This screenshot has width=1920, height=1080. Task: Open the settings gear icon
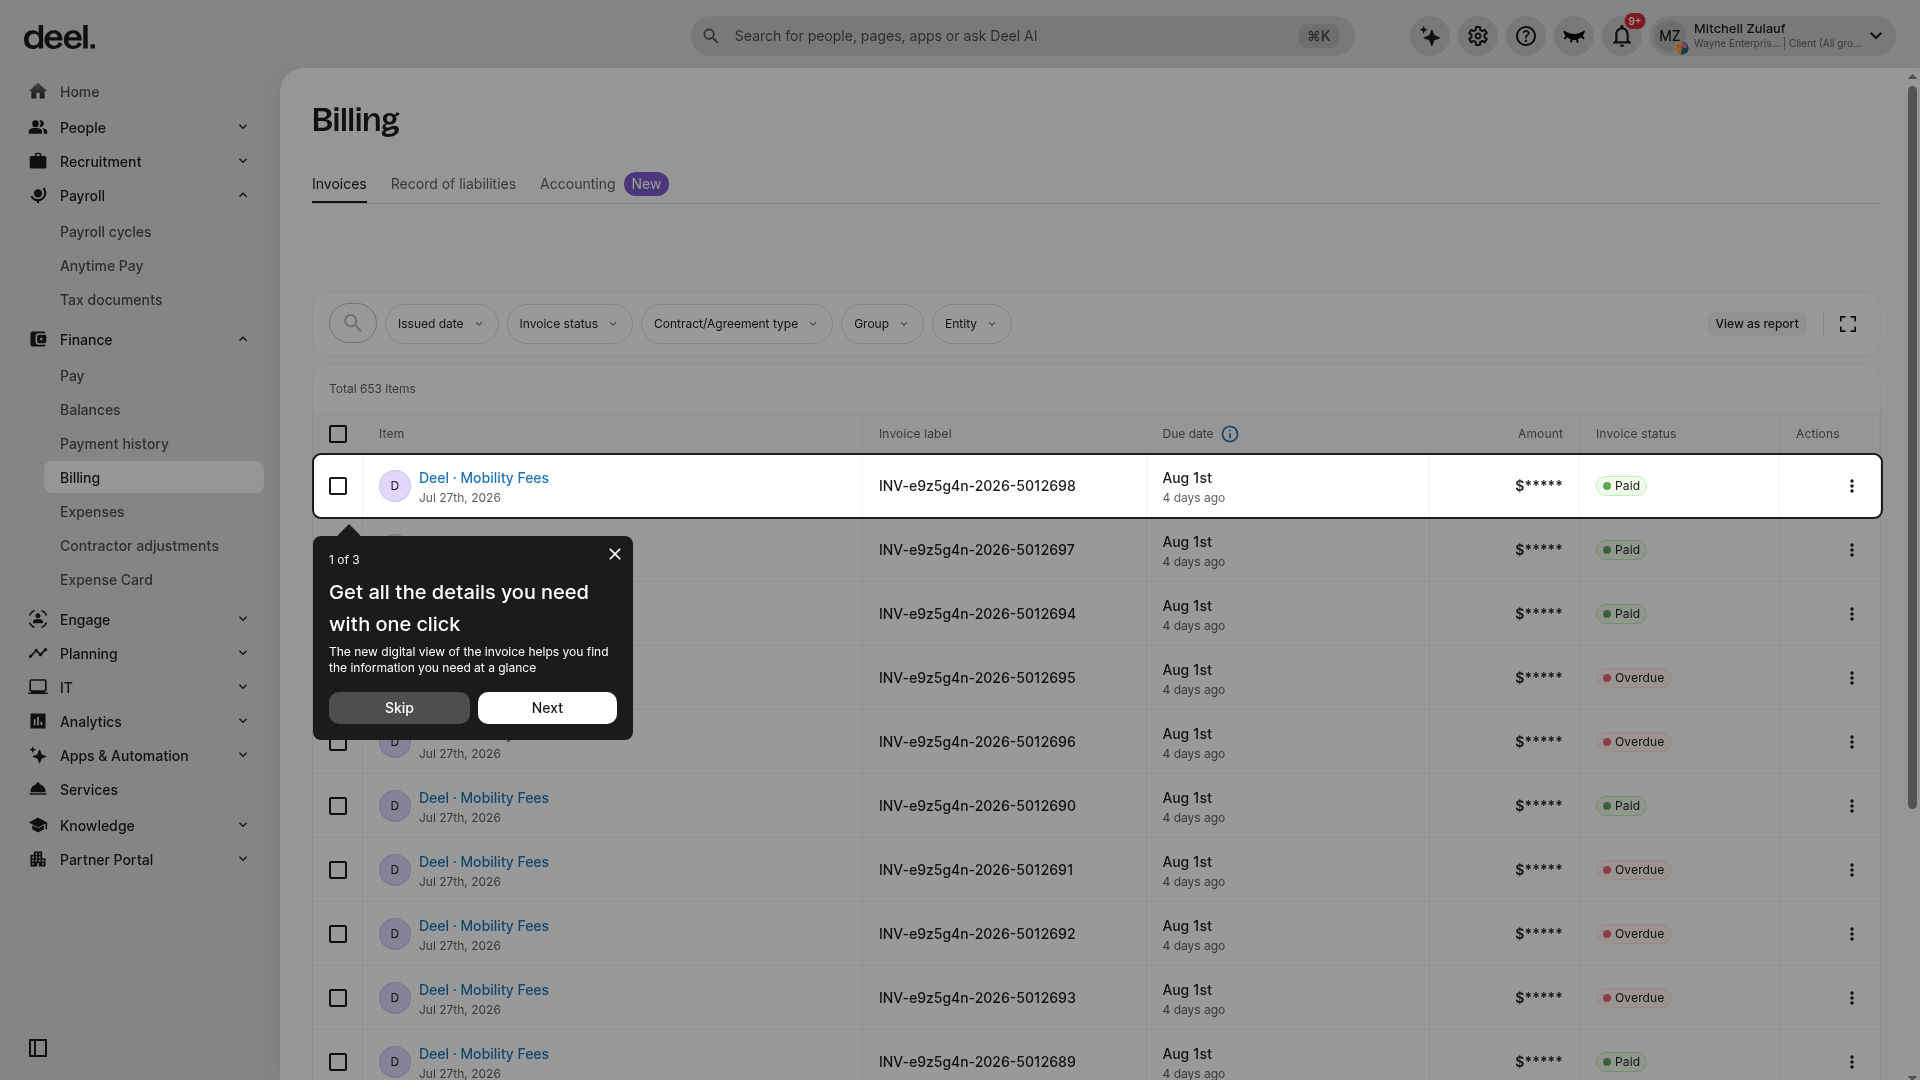coord(1478,36)
